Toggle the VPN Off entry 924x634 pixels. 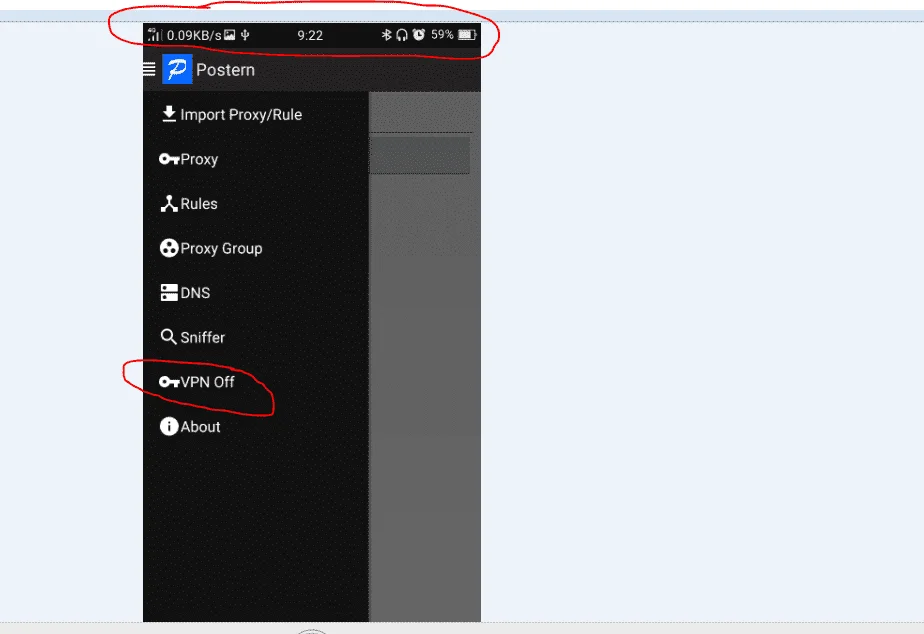256,382
